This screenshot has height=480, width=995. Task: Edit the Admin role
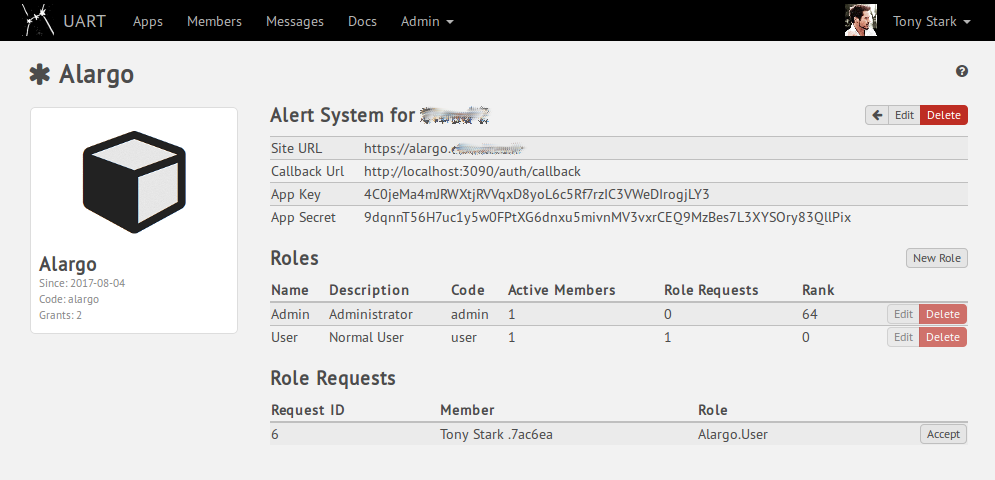coord(903,314)
